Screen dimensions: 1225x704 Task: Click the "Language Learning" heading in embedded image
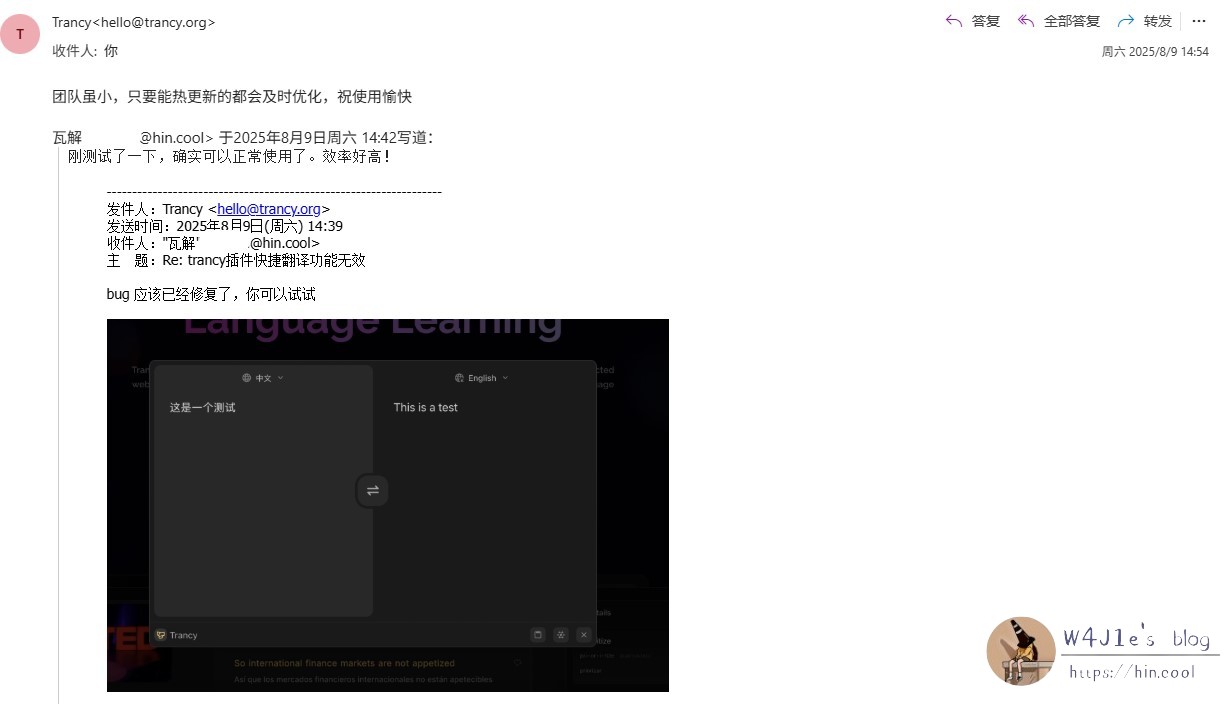coord(372,327)
